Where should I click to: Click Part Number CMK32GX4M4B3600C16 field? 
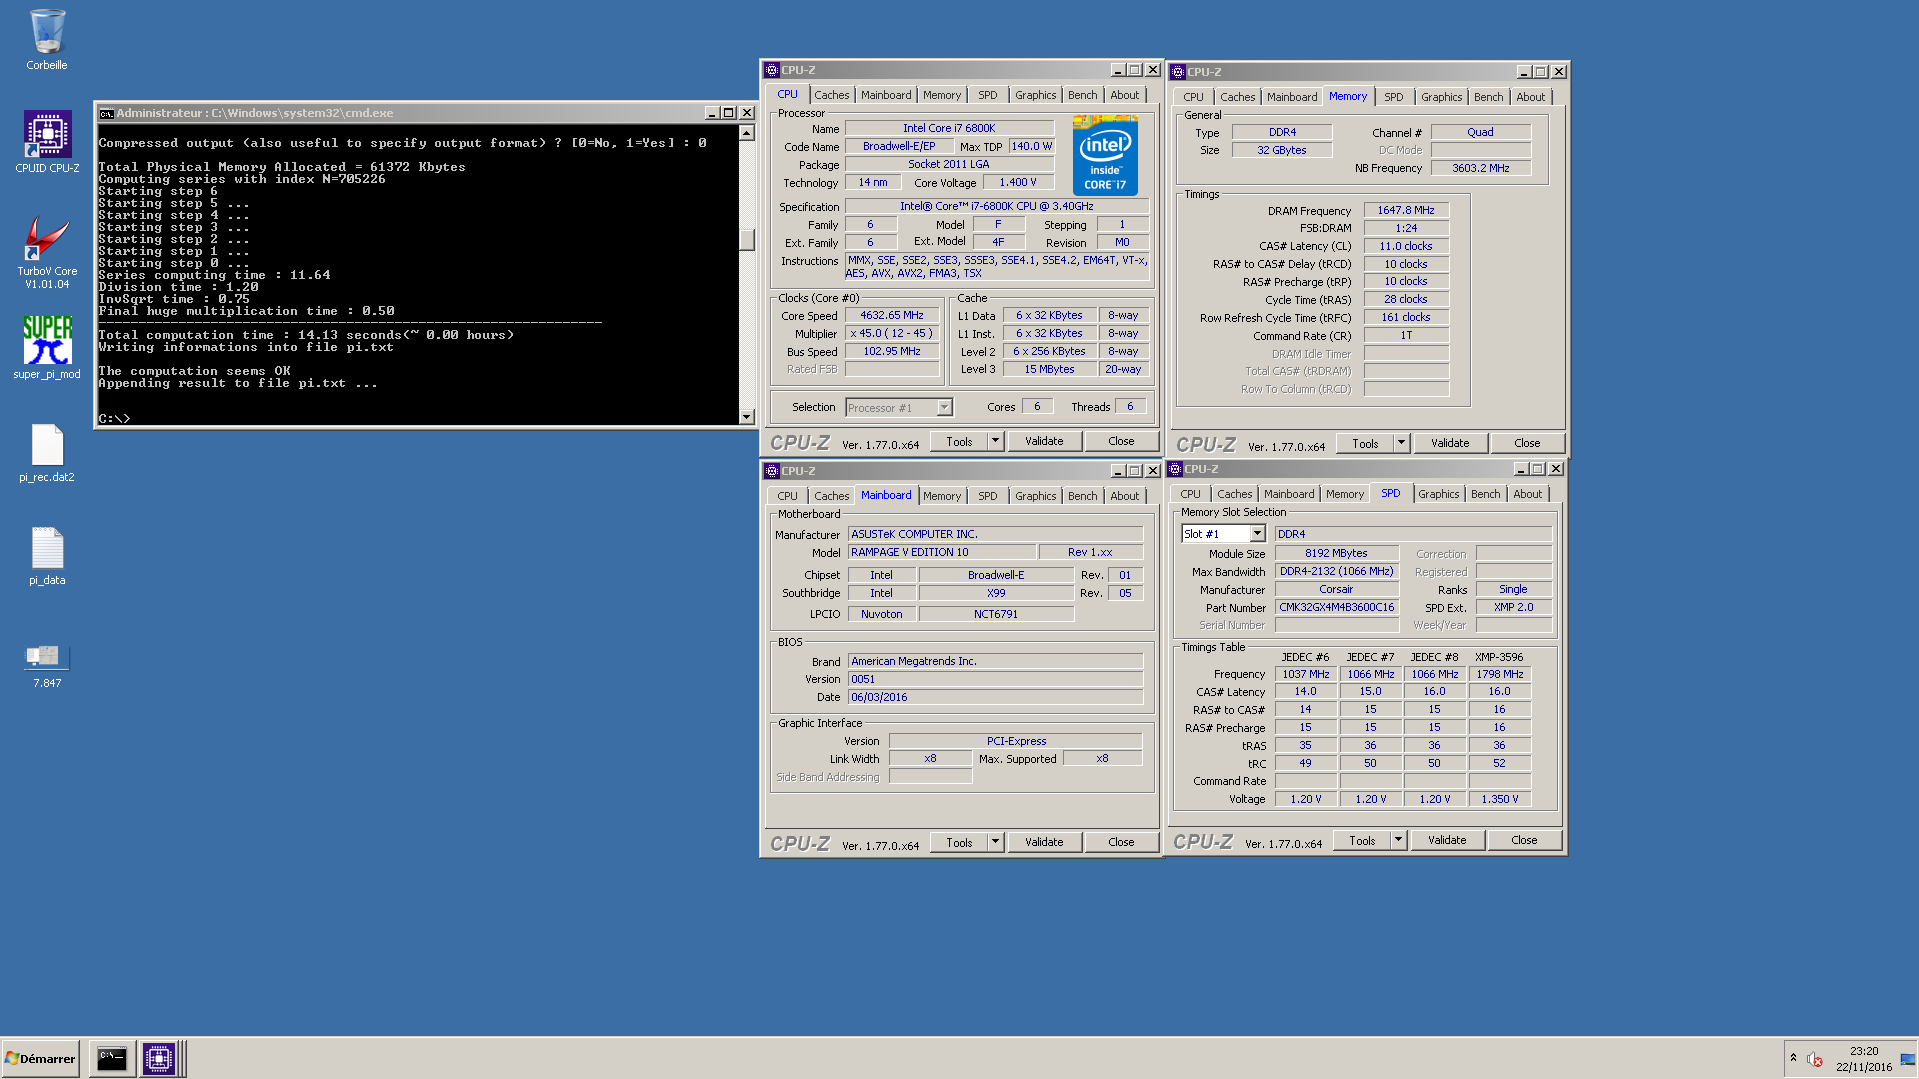[1336, 607]
